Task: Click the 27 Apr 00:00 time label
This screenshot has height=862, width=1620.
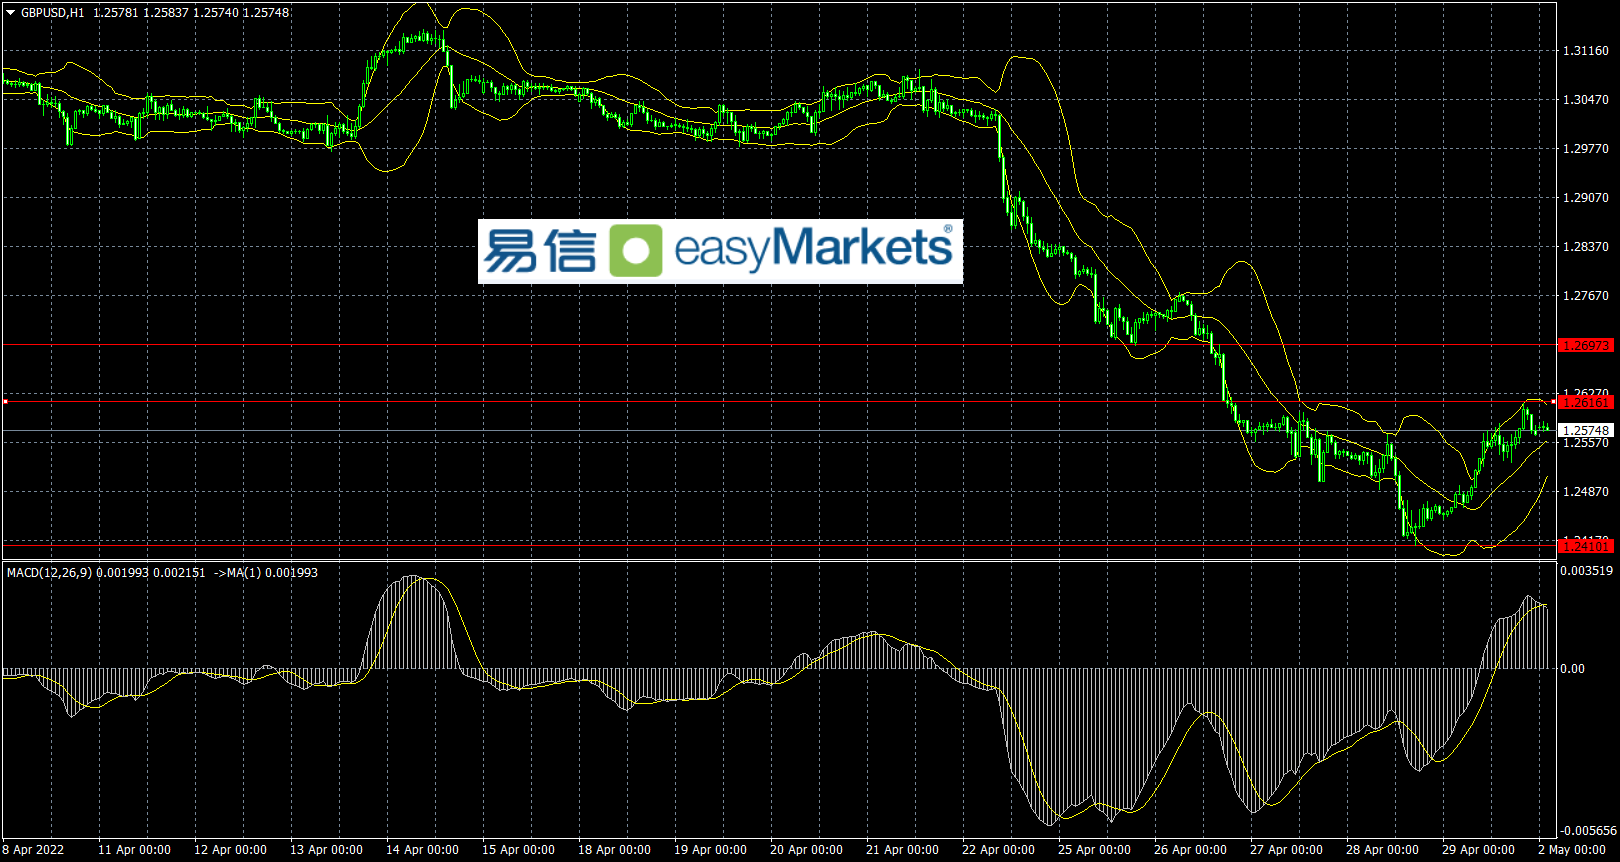Action: (x=1286, y=850)
